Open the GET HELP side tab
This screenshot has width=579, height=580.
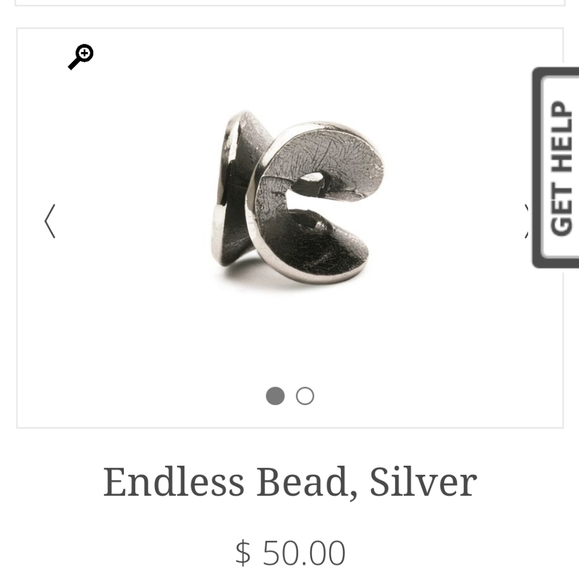556,168
